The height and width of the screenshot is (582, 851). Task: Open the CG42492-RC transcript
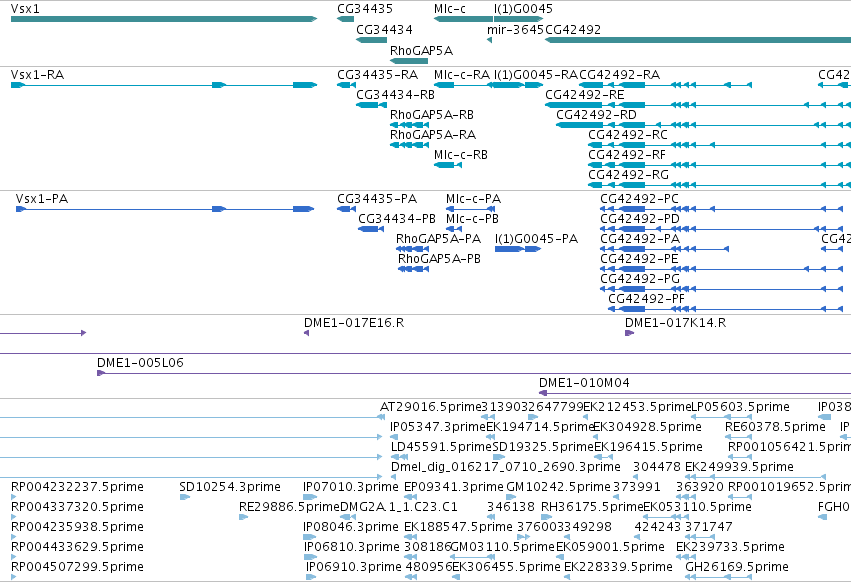[720, 144]
